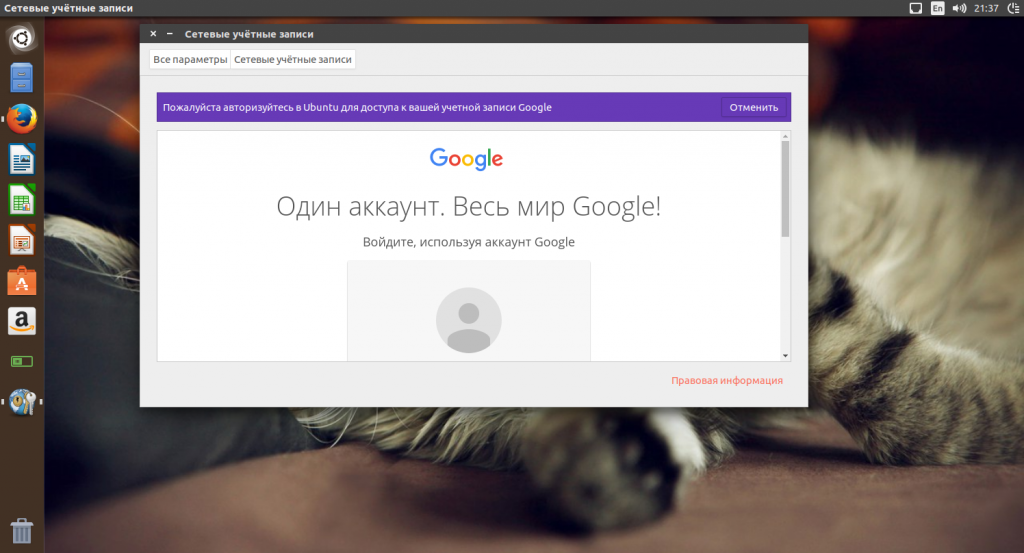Open the network indicator in top panel
The height and width of the screenshot is (553, 1024).
coord(915,8)
